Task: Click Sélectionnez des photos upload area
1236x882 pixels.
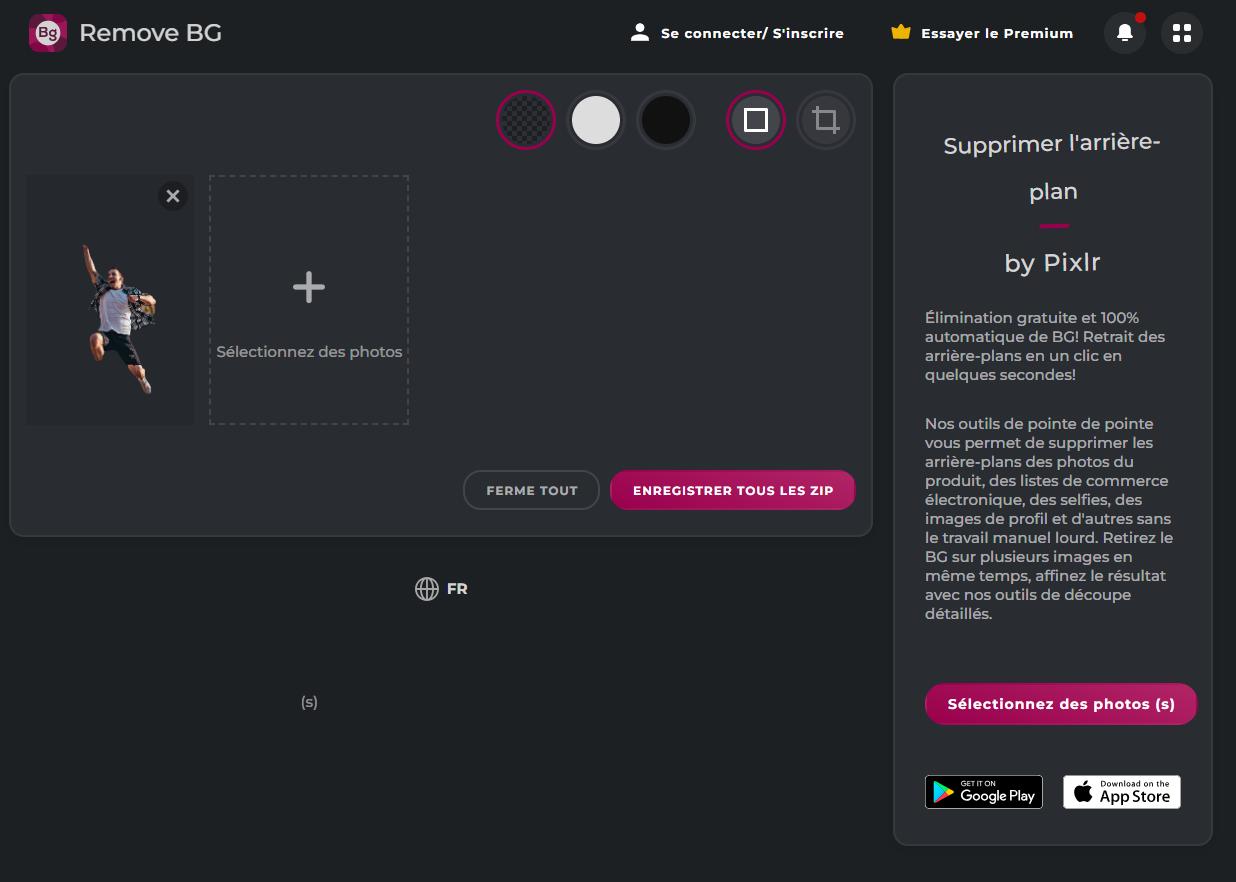Action: 308,351
